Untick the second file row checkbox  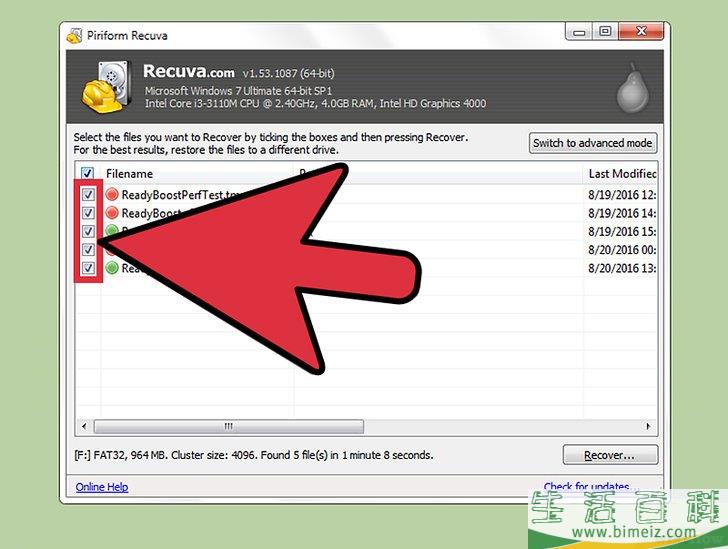pyautogui.click(x=88, y=213)
